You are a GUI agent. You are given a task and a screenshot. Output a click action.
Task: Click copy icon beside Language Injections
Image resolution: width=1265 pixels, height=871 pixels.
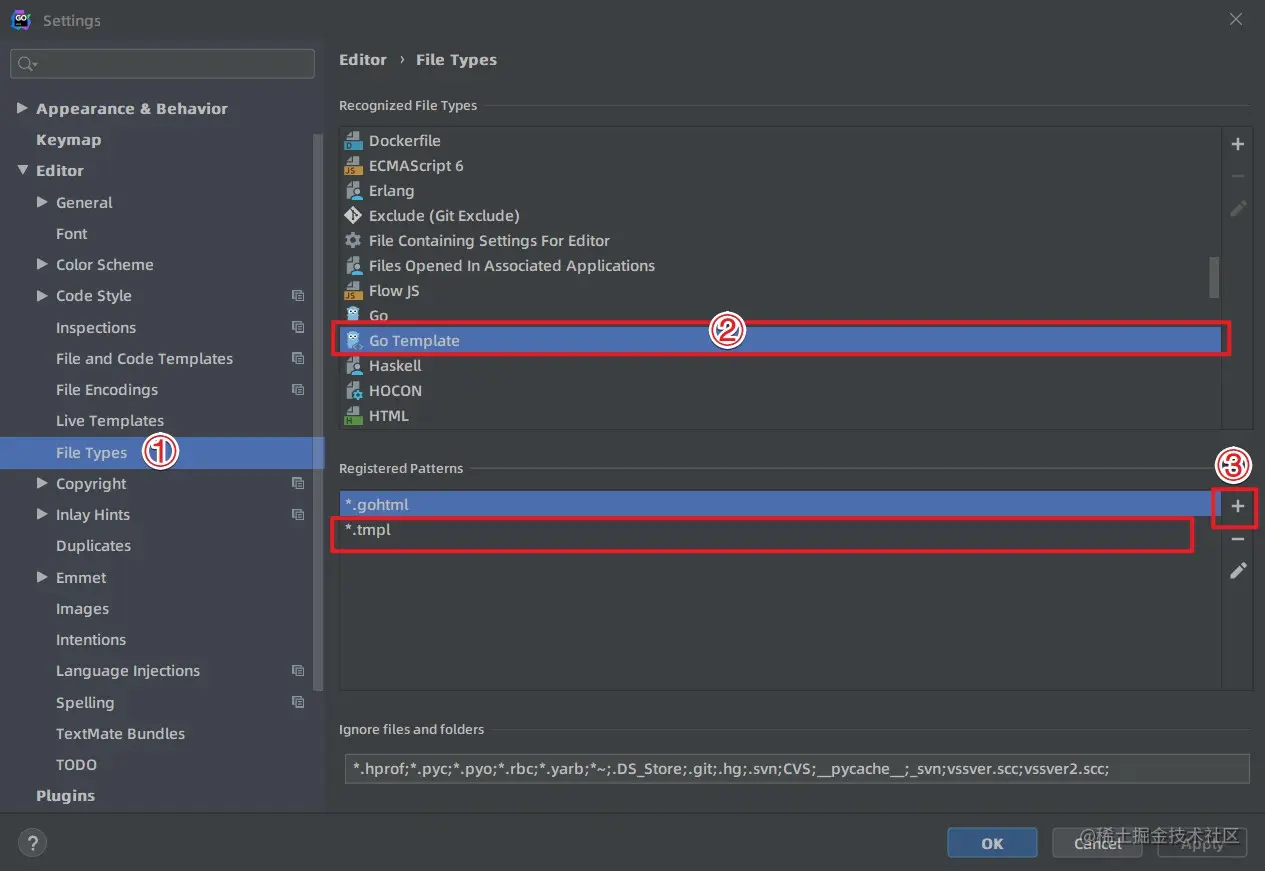pyautogui.click(x=298, y=671)
